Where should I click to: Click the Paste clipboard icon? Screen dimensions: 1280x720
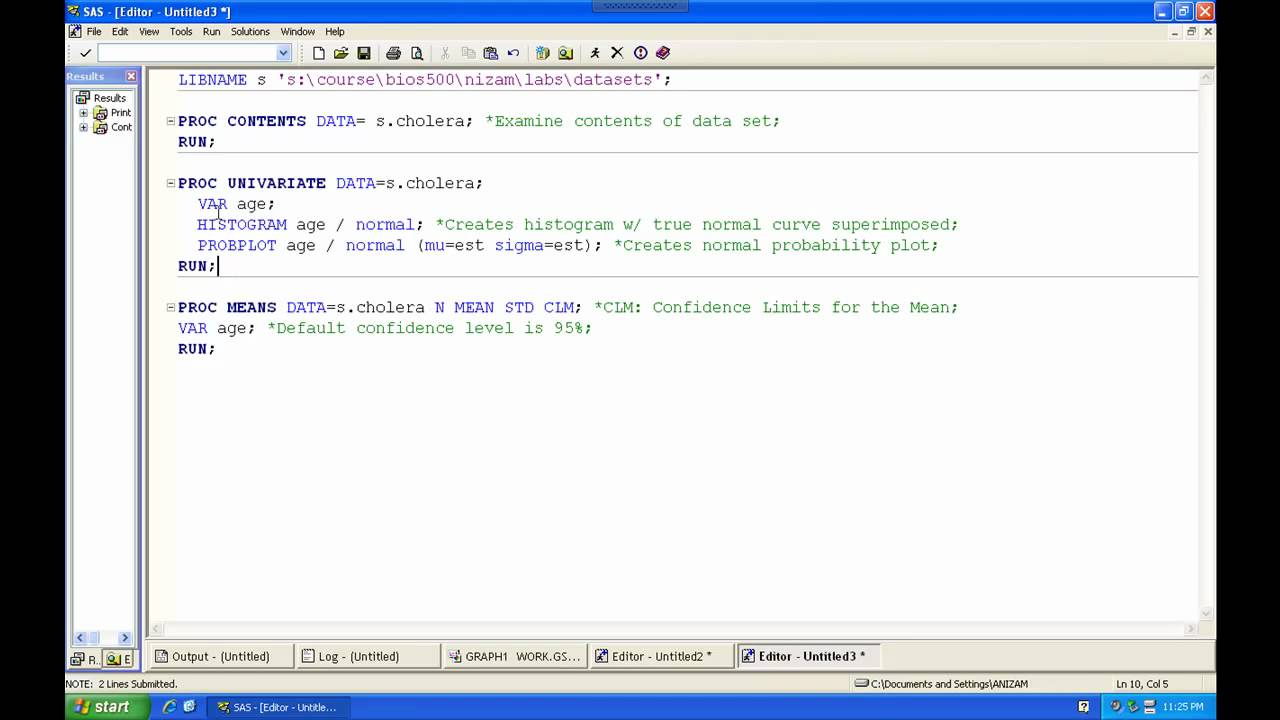coord(490,53)
